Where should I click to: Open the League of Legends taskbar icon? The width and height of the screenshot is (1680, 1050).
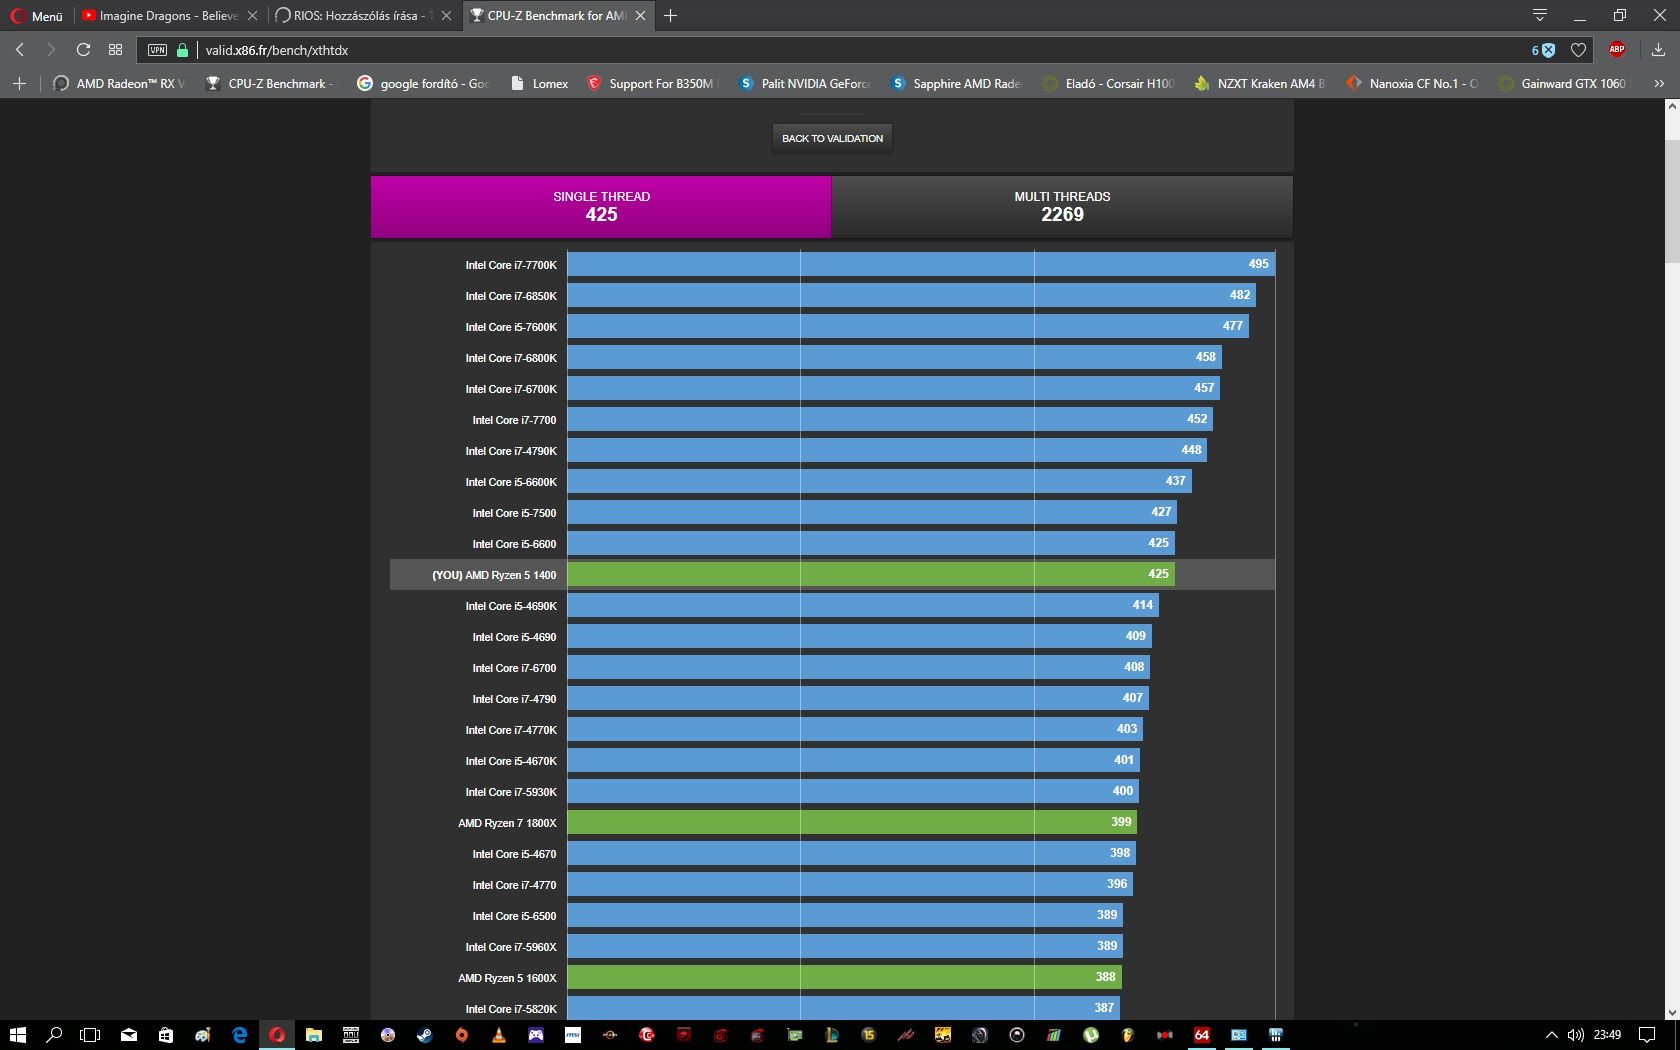pyautogui.click(x=831, y=1035)
